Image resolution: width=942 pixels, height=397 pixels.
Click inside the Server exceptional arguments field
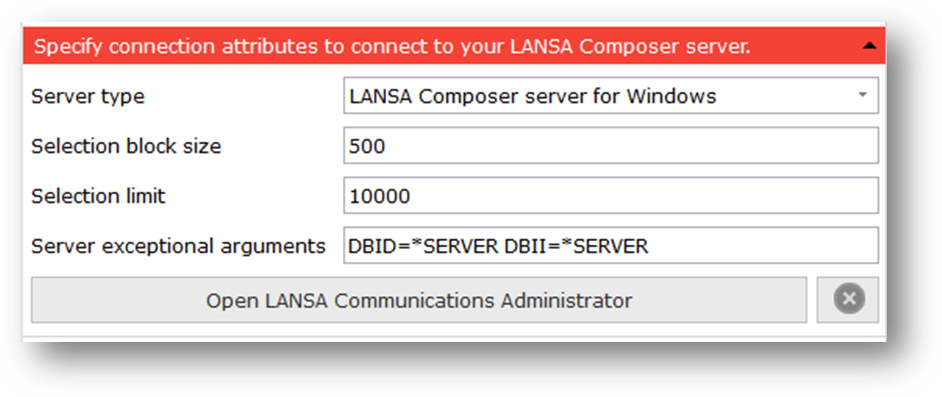[x=611, y=245]
